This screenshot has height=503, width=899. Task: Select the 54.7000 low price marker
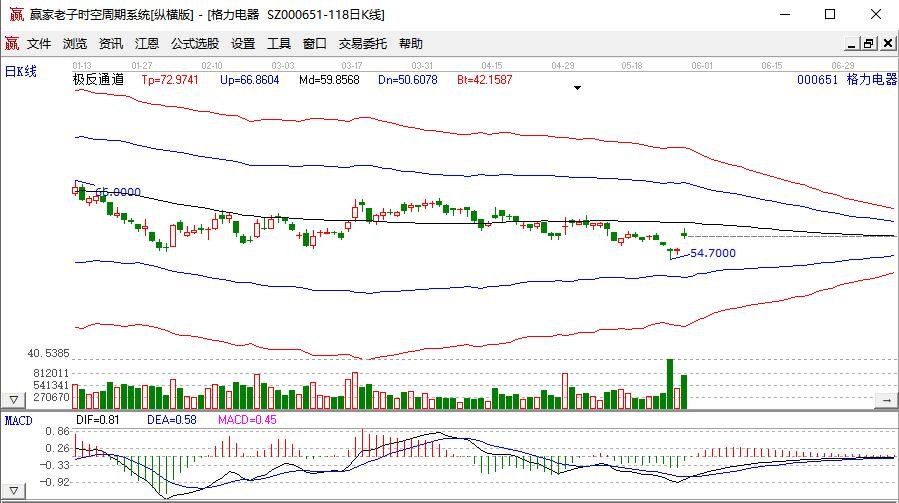point(713,253)
